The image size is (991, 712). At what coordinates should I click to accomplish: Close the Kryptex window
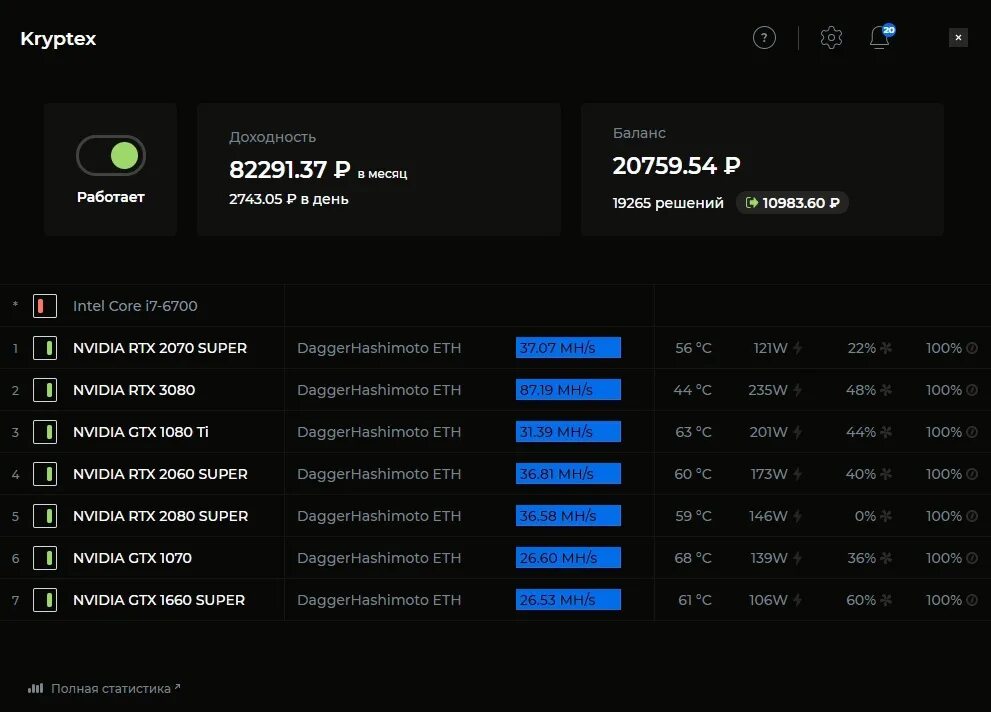pyautogui.click(x=958, y=38)
